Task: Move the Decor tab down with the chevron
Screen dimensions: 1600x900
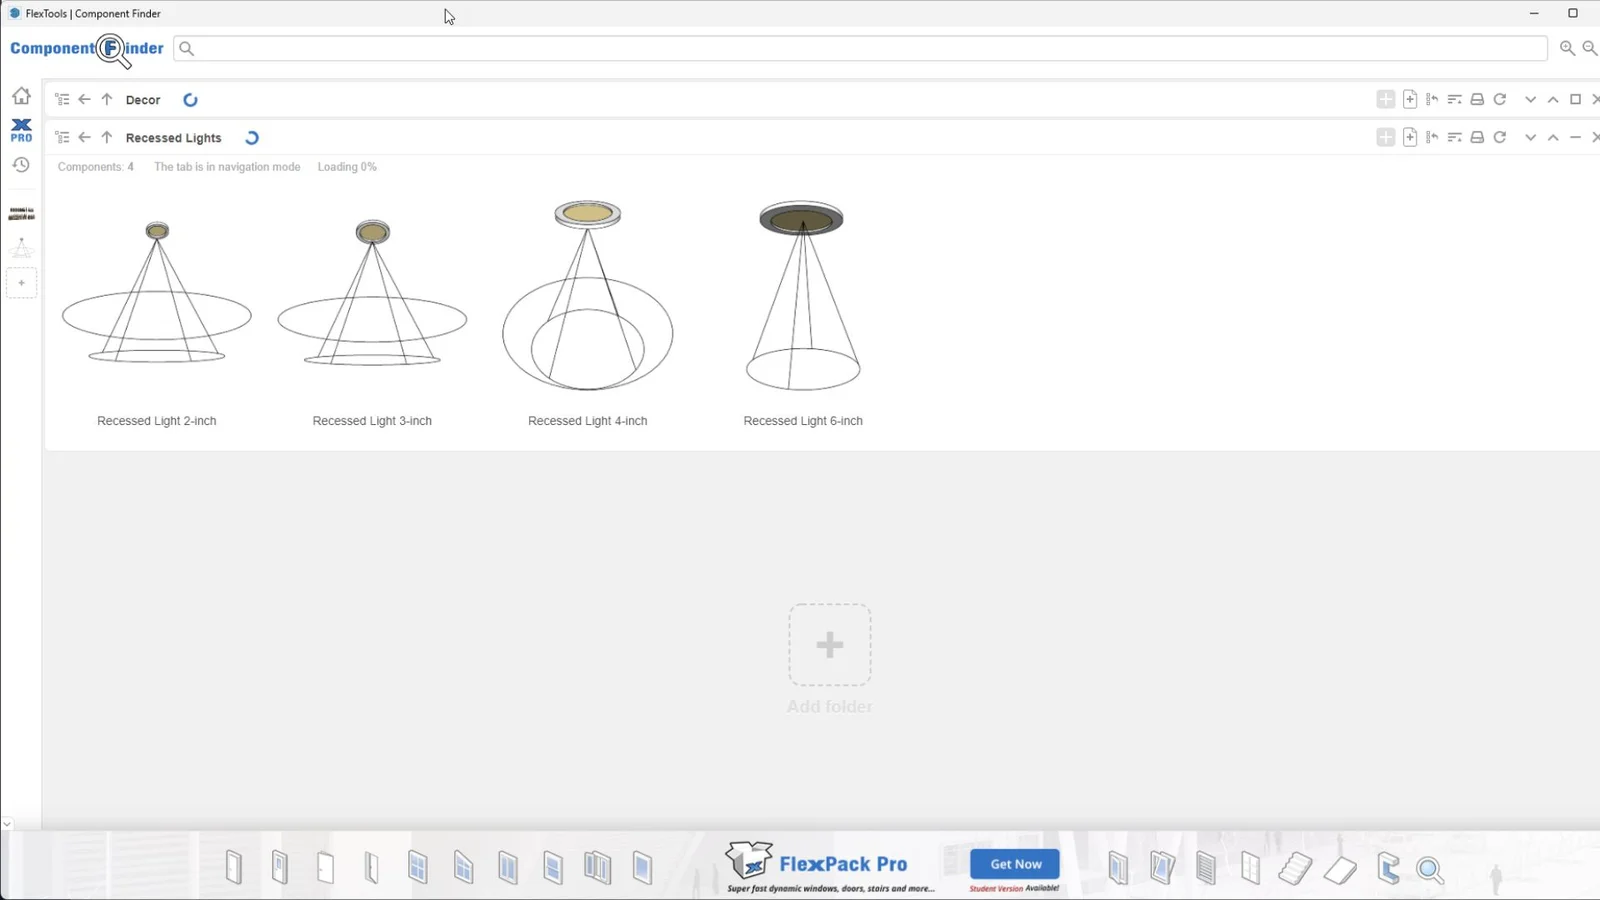Action: [1530, 100]
